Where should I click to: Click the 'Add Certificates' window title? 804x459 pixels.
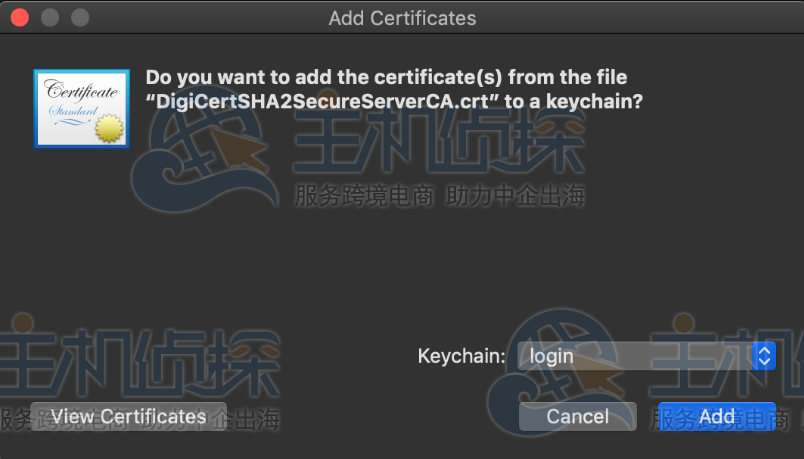[402, 18]
